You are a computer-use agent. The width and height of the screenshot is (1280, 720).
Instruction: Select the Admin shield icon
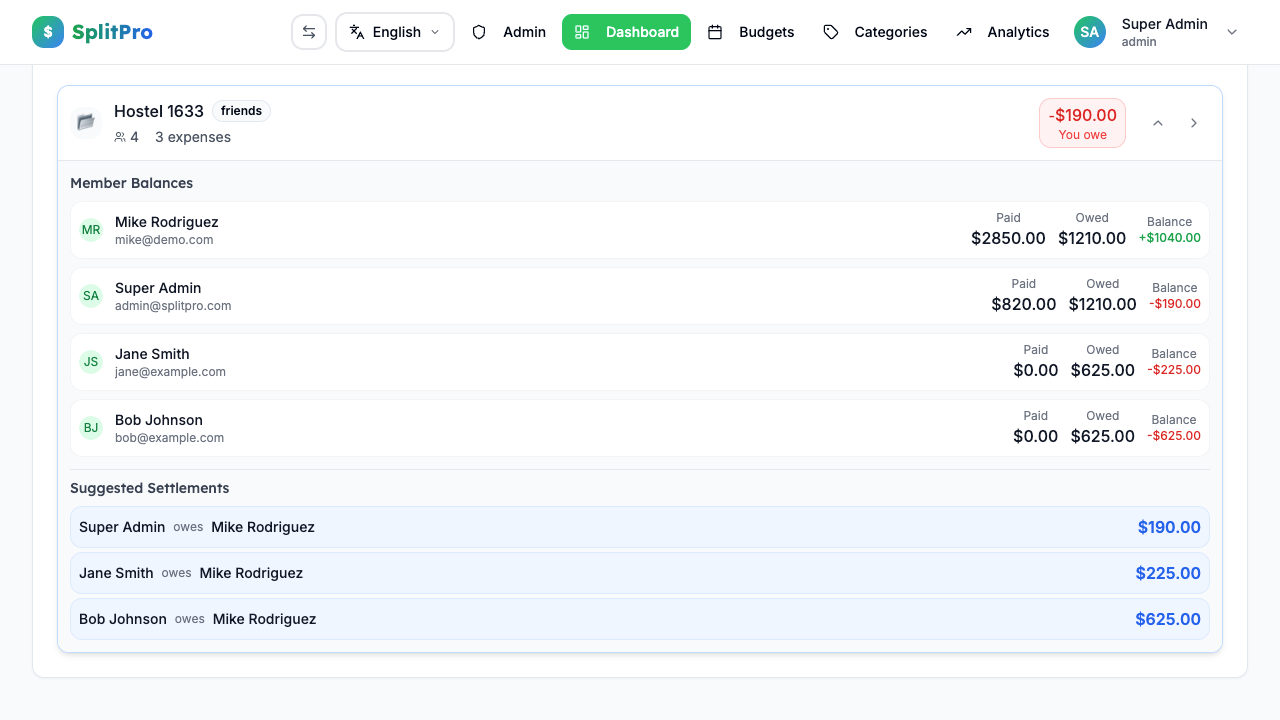pos(481,32)
